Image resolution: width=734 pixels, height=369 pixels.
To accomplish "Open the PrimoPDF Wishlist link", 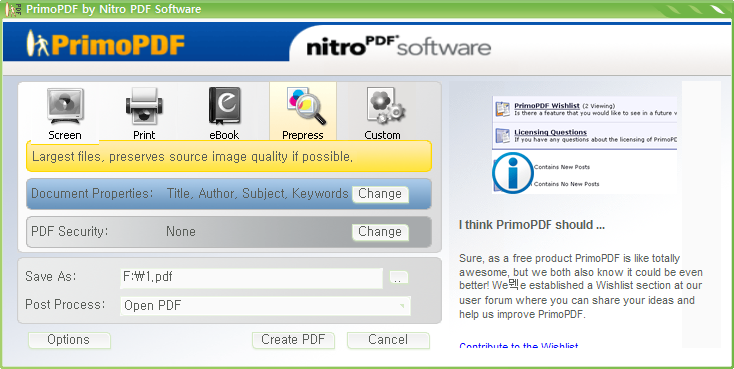I will [x=547, y=106].
